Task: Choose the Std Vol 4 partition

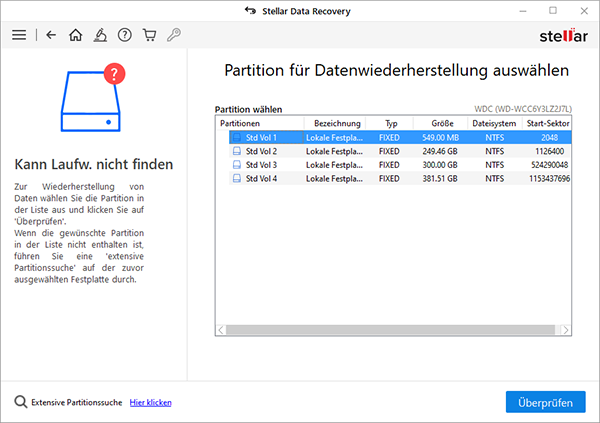Action: point(261,179)
